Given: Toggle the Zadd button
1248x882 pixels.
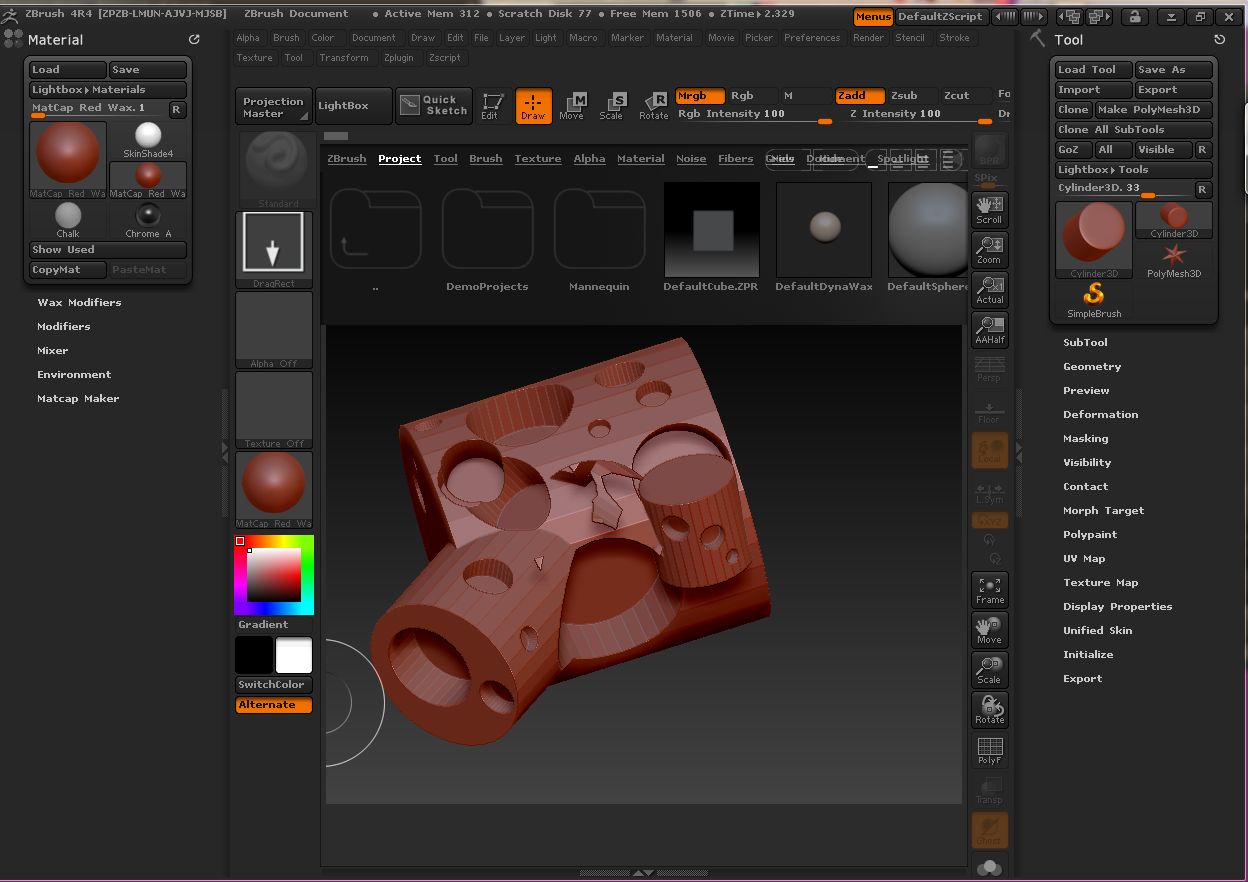Looking at the screenshot, I should click(860, 96).
